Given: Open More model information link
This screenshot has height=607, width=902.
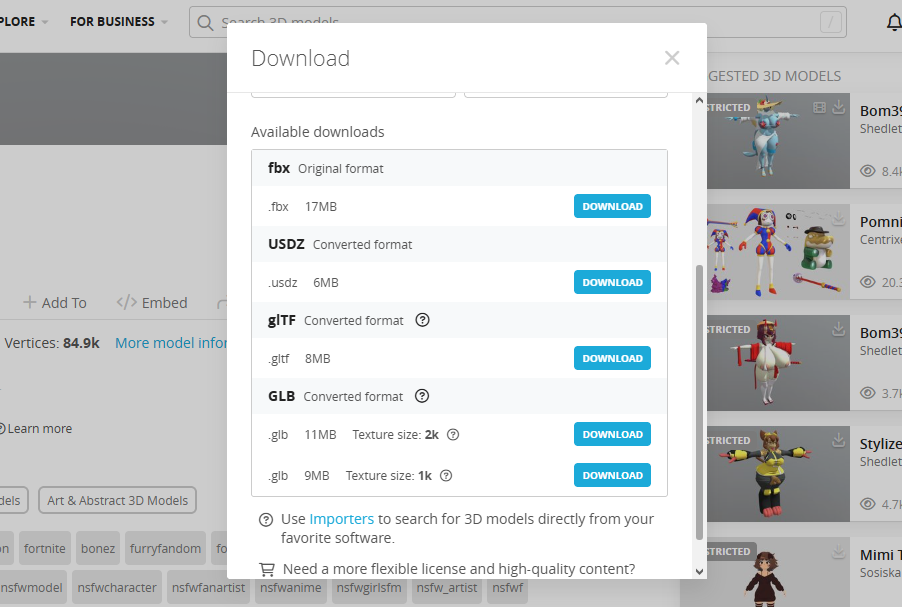Looking at the screenshot, I should (x=171, y=343).
